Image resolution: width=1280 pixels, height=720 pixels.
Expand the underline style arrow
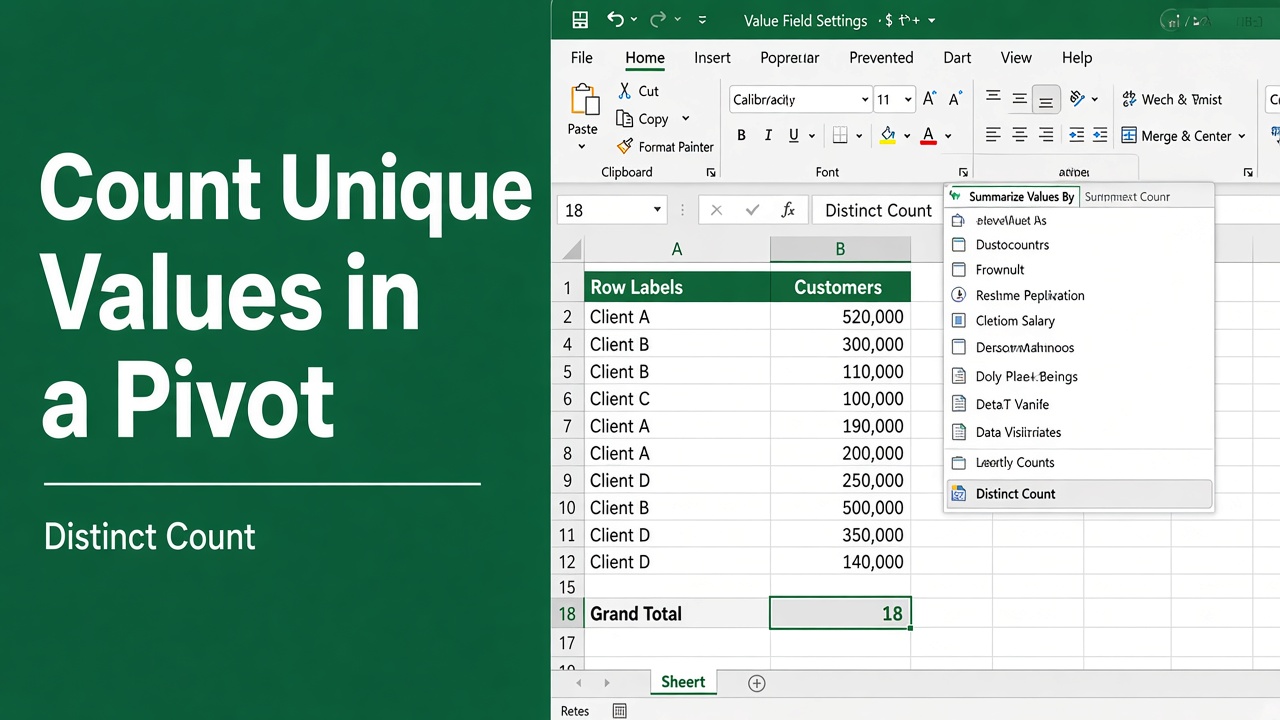coord(812,136)
